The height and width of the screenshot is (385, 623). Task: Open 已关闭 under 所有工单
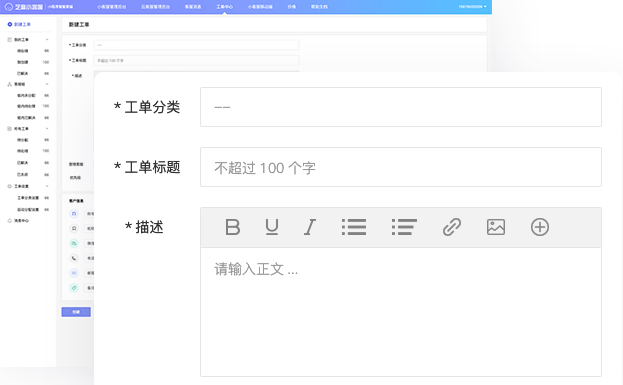point(23,175)
